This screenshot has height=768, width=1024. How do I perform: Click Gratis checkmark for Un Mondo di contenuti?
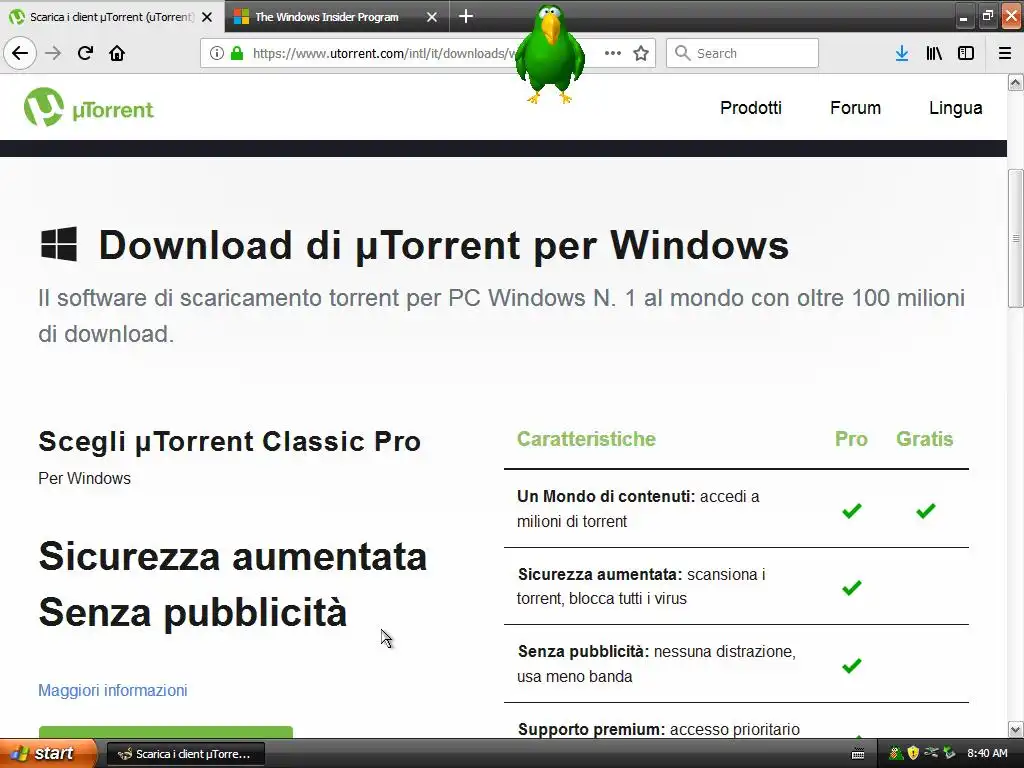925,511
